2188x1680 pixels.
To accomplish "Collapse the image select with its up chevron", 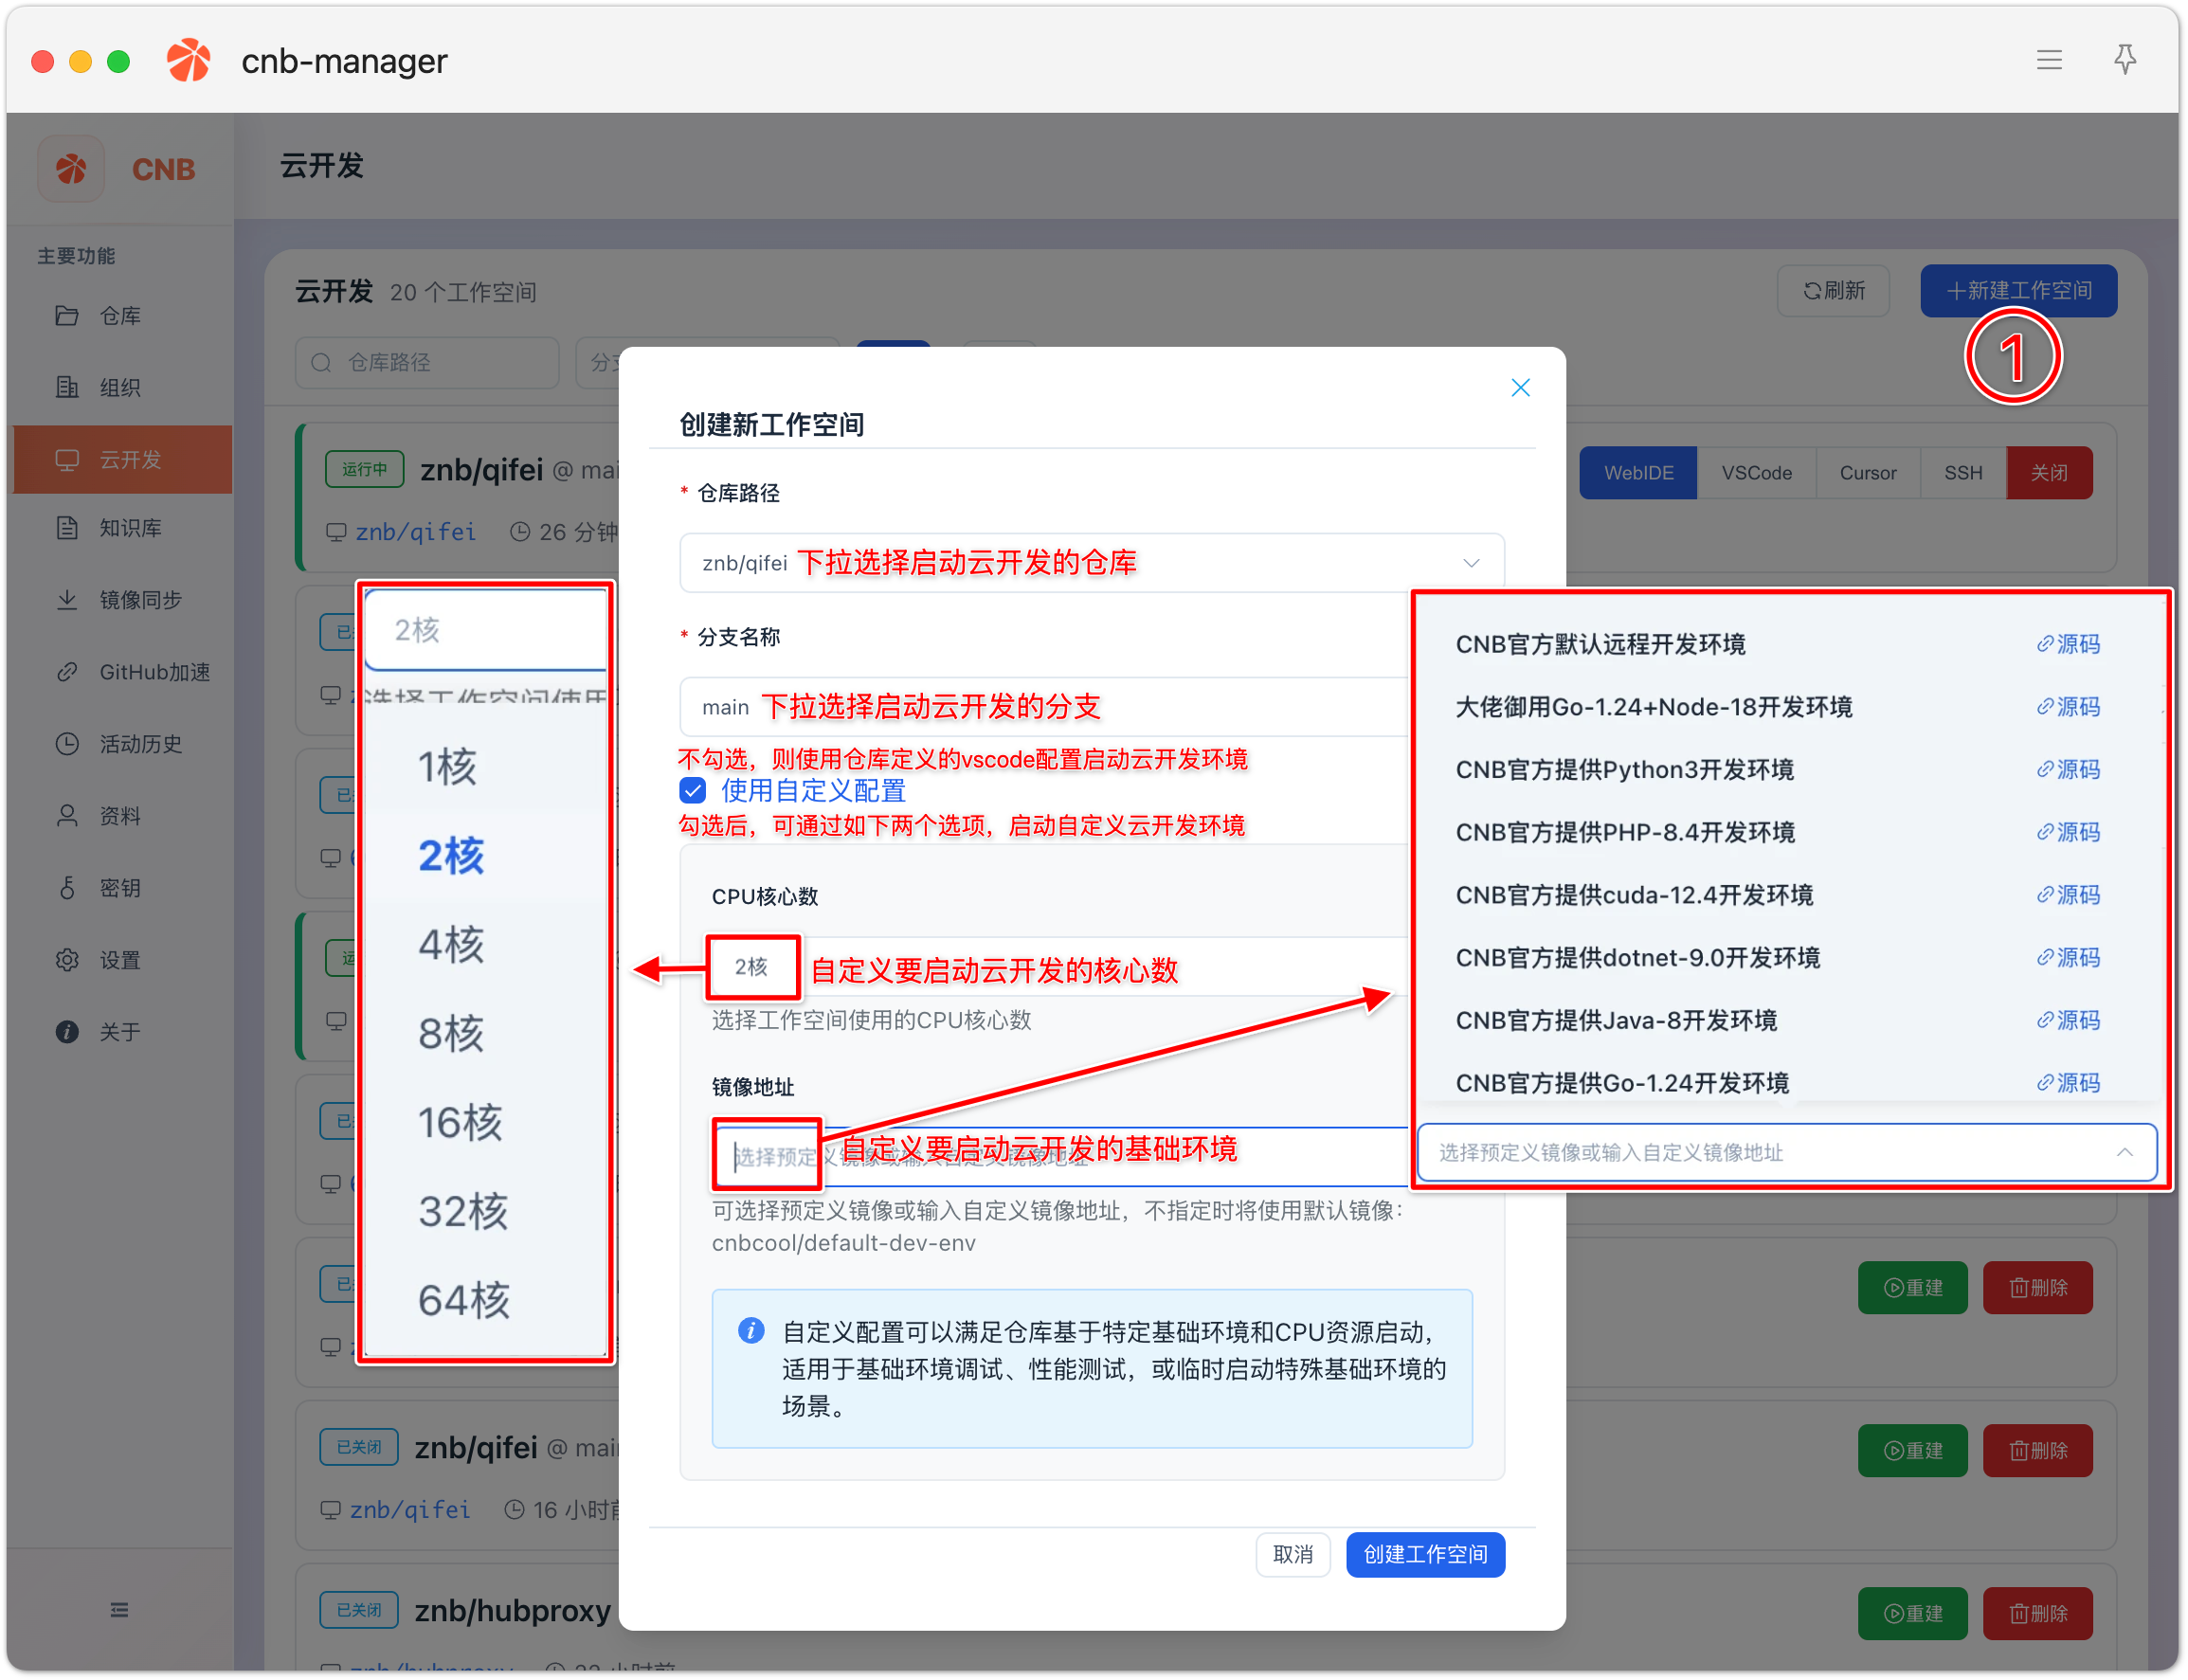I will tap(2125, 1153).
